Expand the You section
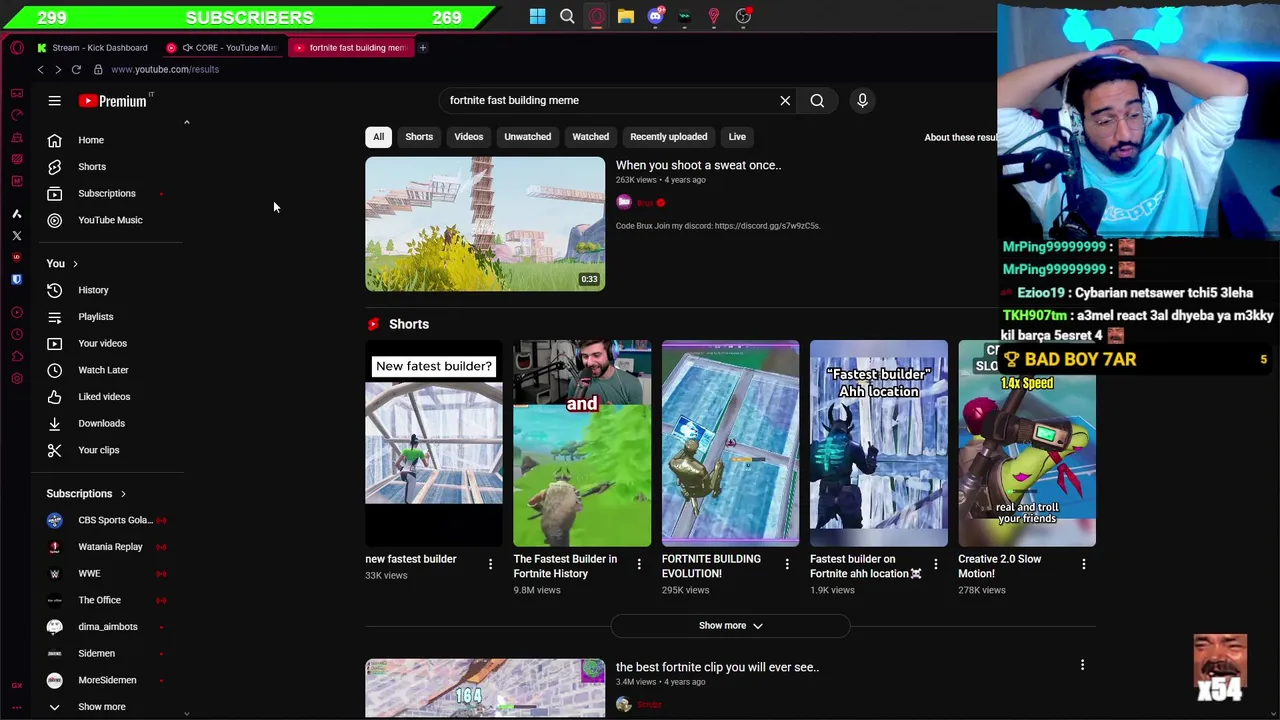Screen dimensions: 1280x720 [62, 264]
